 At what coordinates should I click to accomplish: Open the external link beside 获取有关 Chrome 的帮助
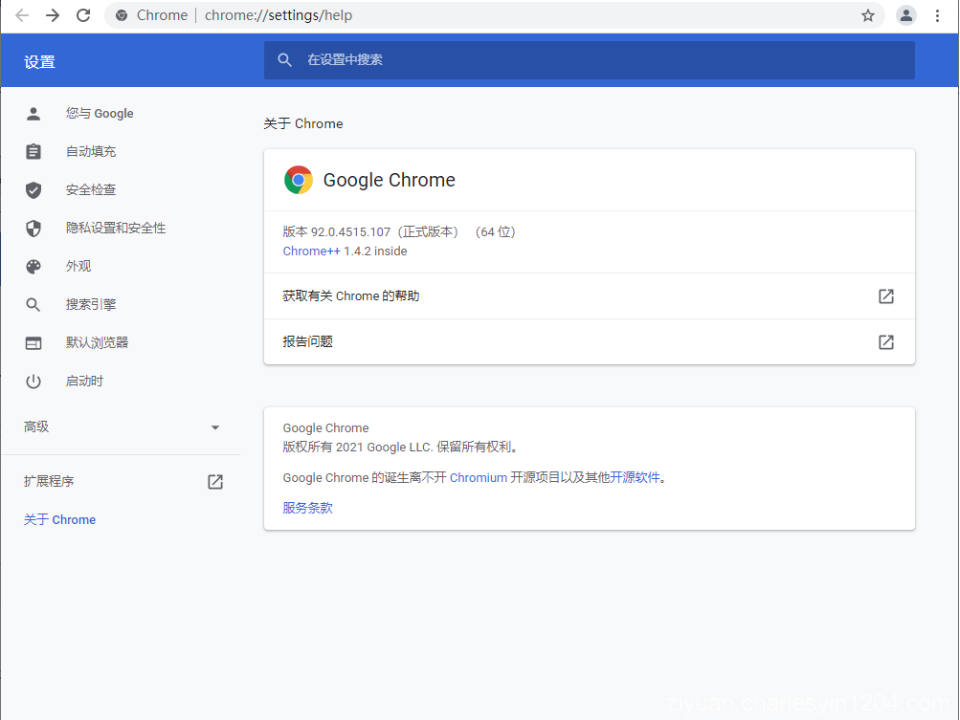pyautogui.click(x=886, y=296)
